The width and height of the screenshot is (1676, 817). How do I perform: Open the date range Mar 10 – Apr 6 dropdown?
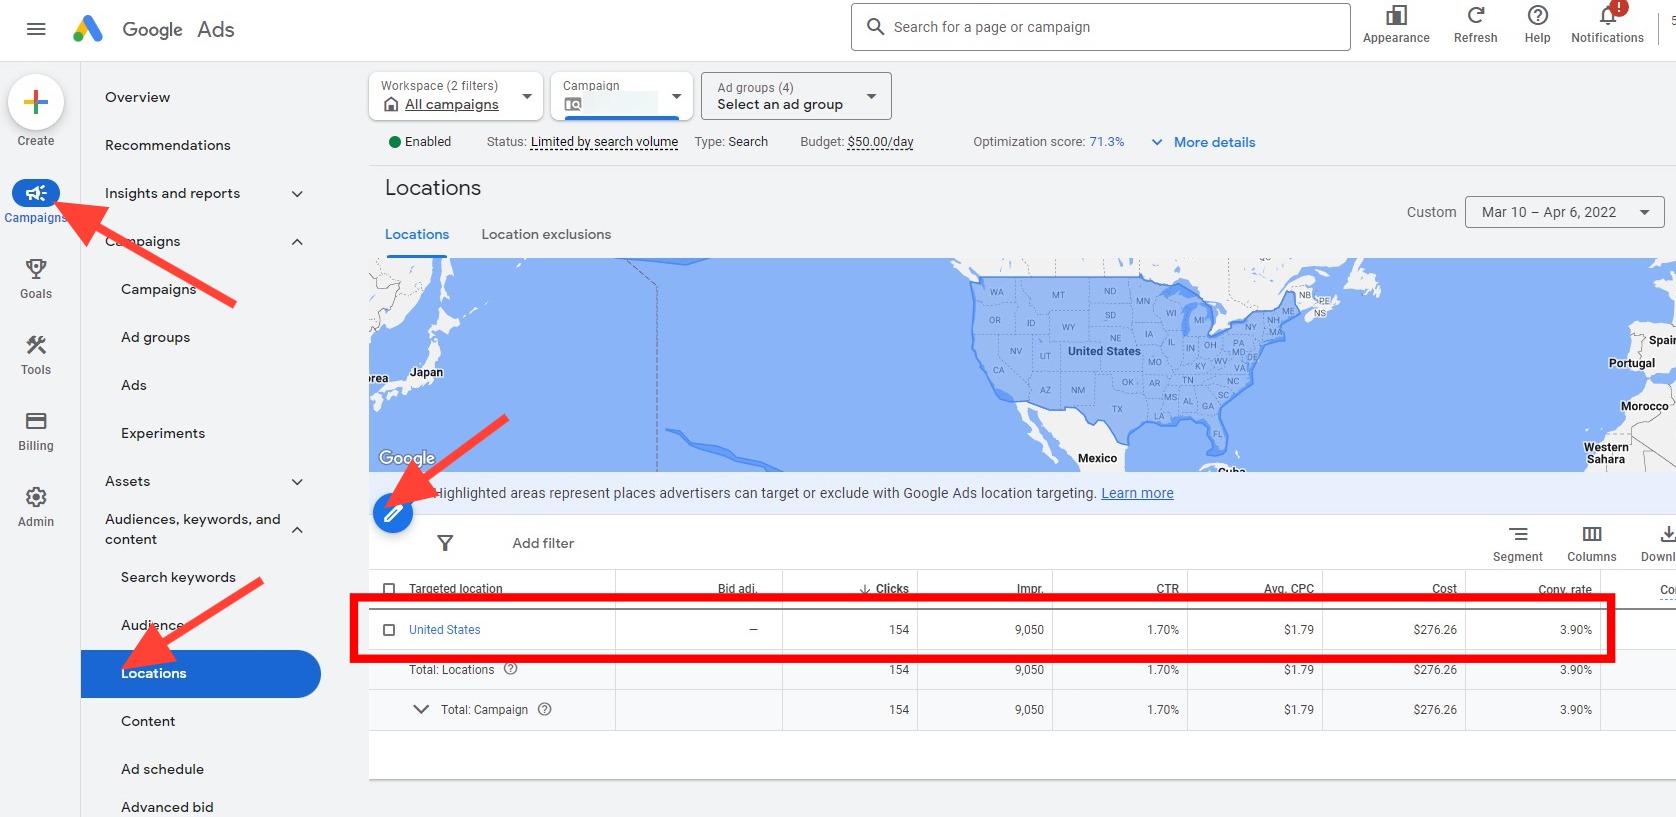pos(1564,212)
